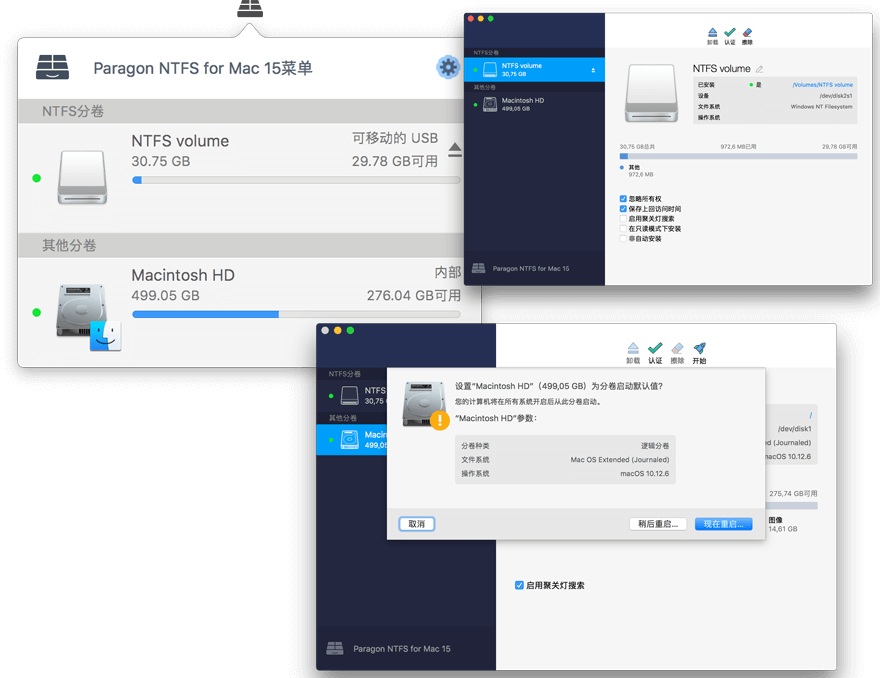The width and height of the screenshot is (880, 678).
Task: Click the 开始 (start) rocket icon in dialog toolbar
Action: point(699,350)
